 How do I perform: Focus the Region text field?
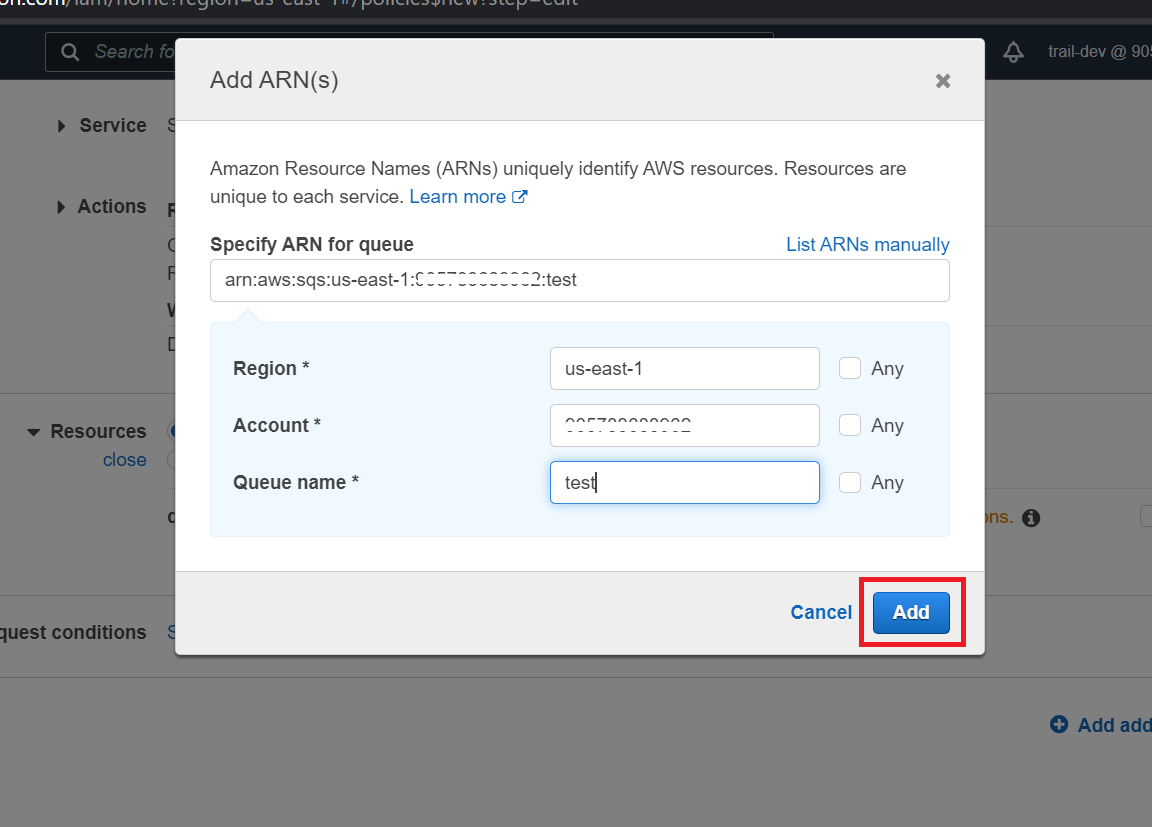(x=684, y=368)
